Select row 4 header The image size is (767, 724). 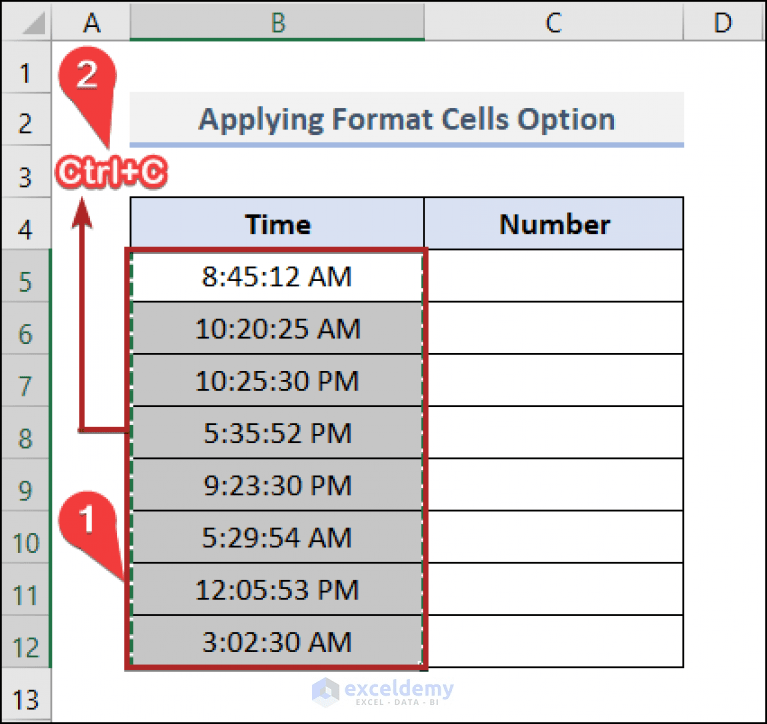[x=26, y=224]
